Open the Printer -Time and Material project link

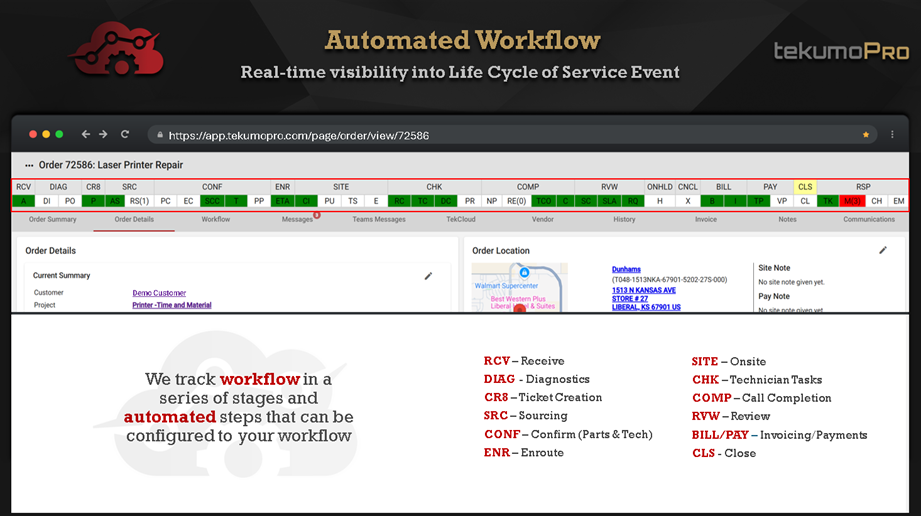171,305
